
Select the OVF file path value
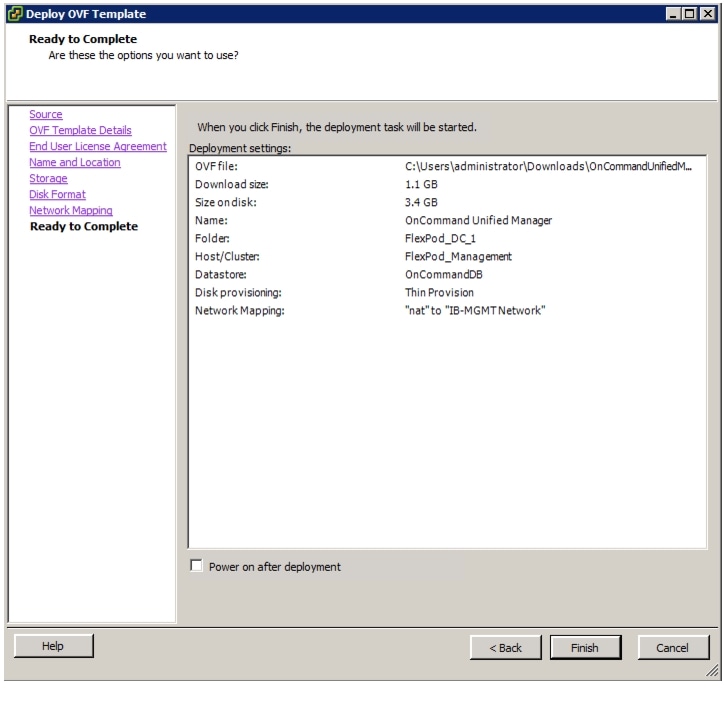coord(548,166)
